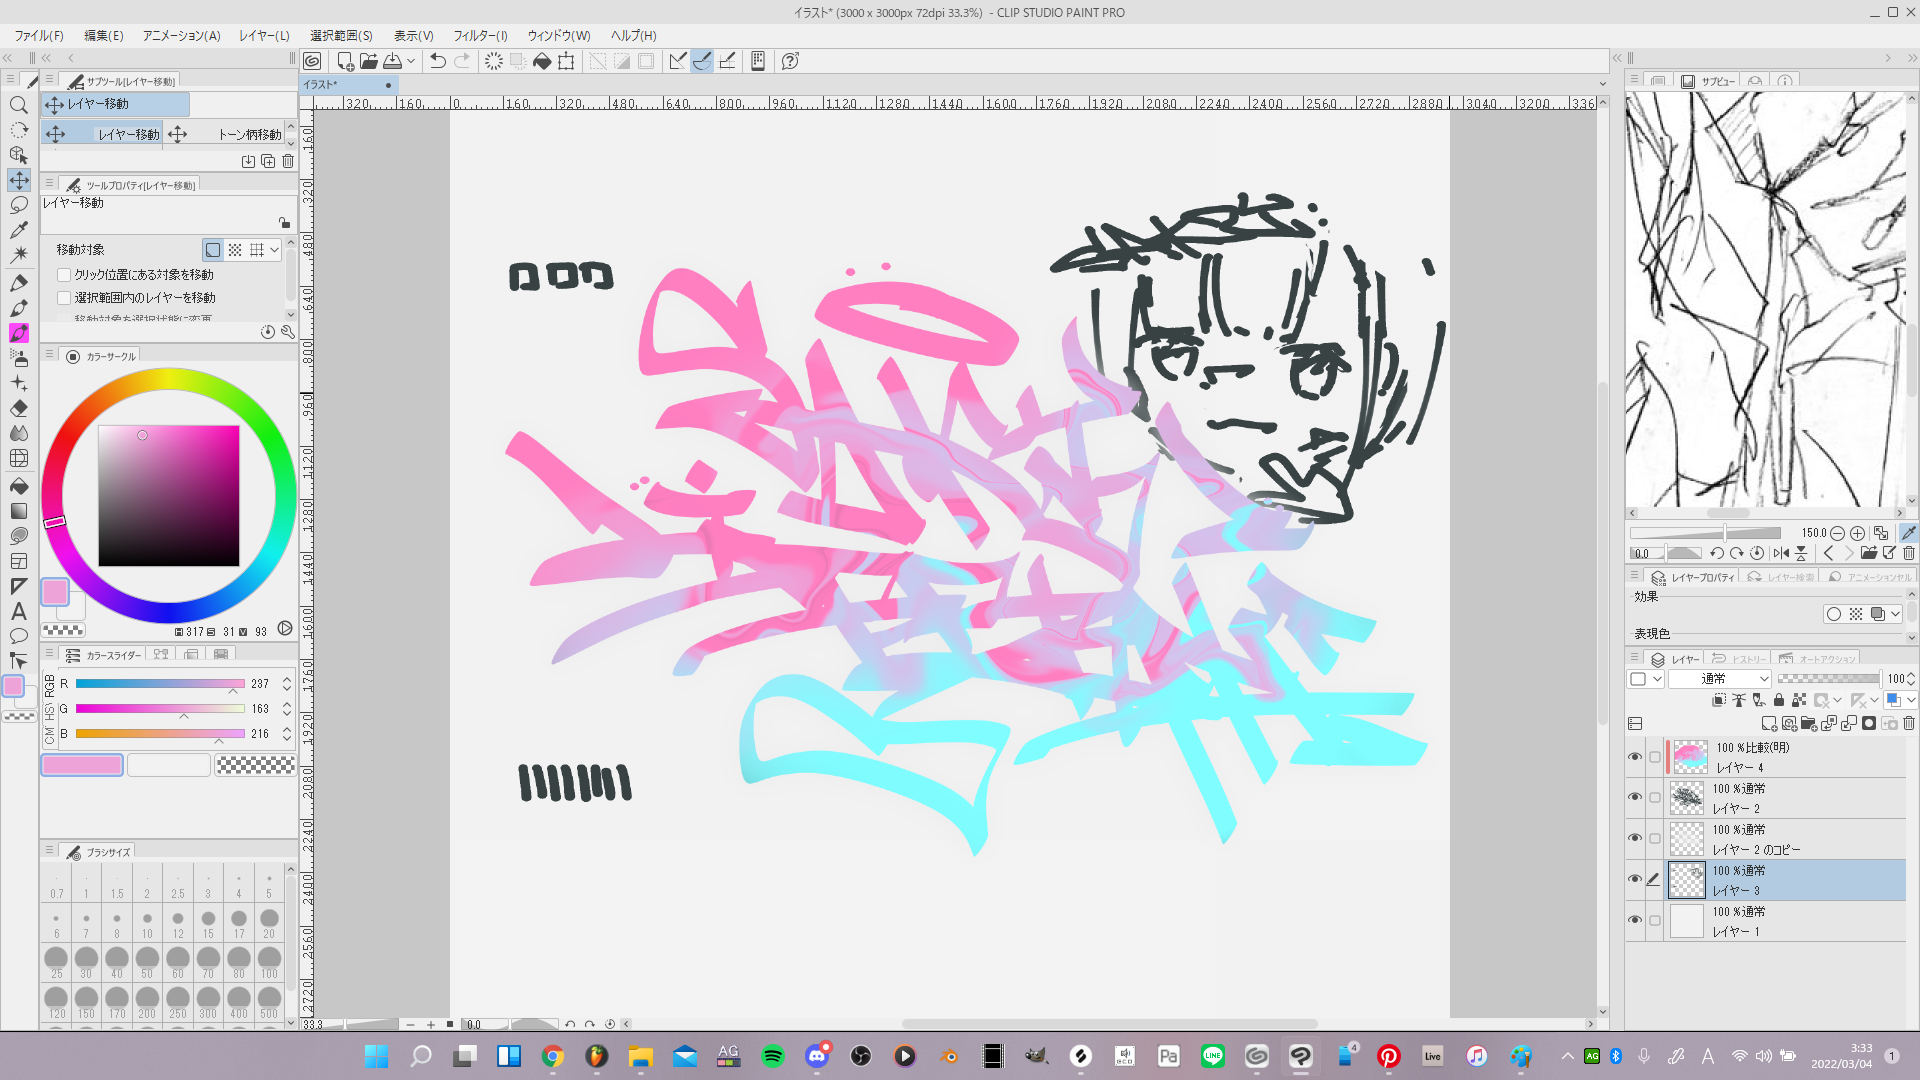Enable 選択範囲内のレイヤーを移動 checkbox

tap(64, 298)
